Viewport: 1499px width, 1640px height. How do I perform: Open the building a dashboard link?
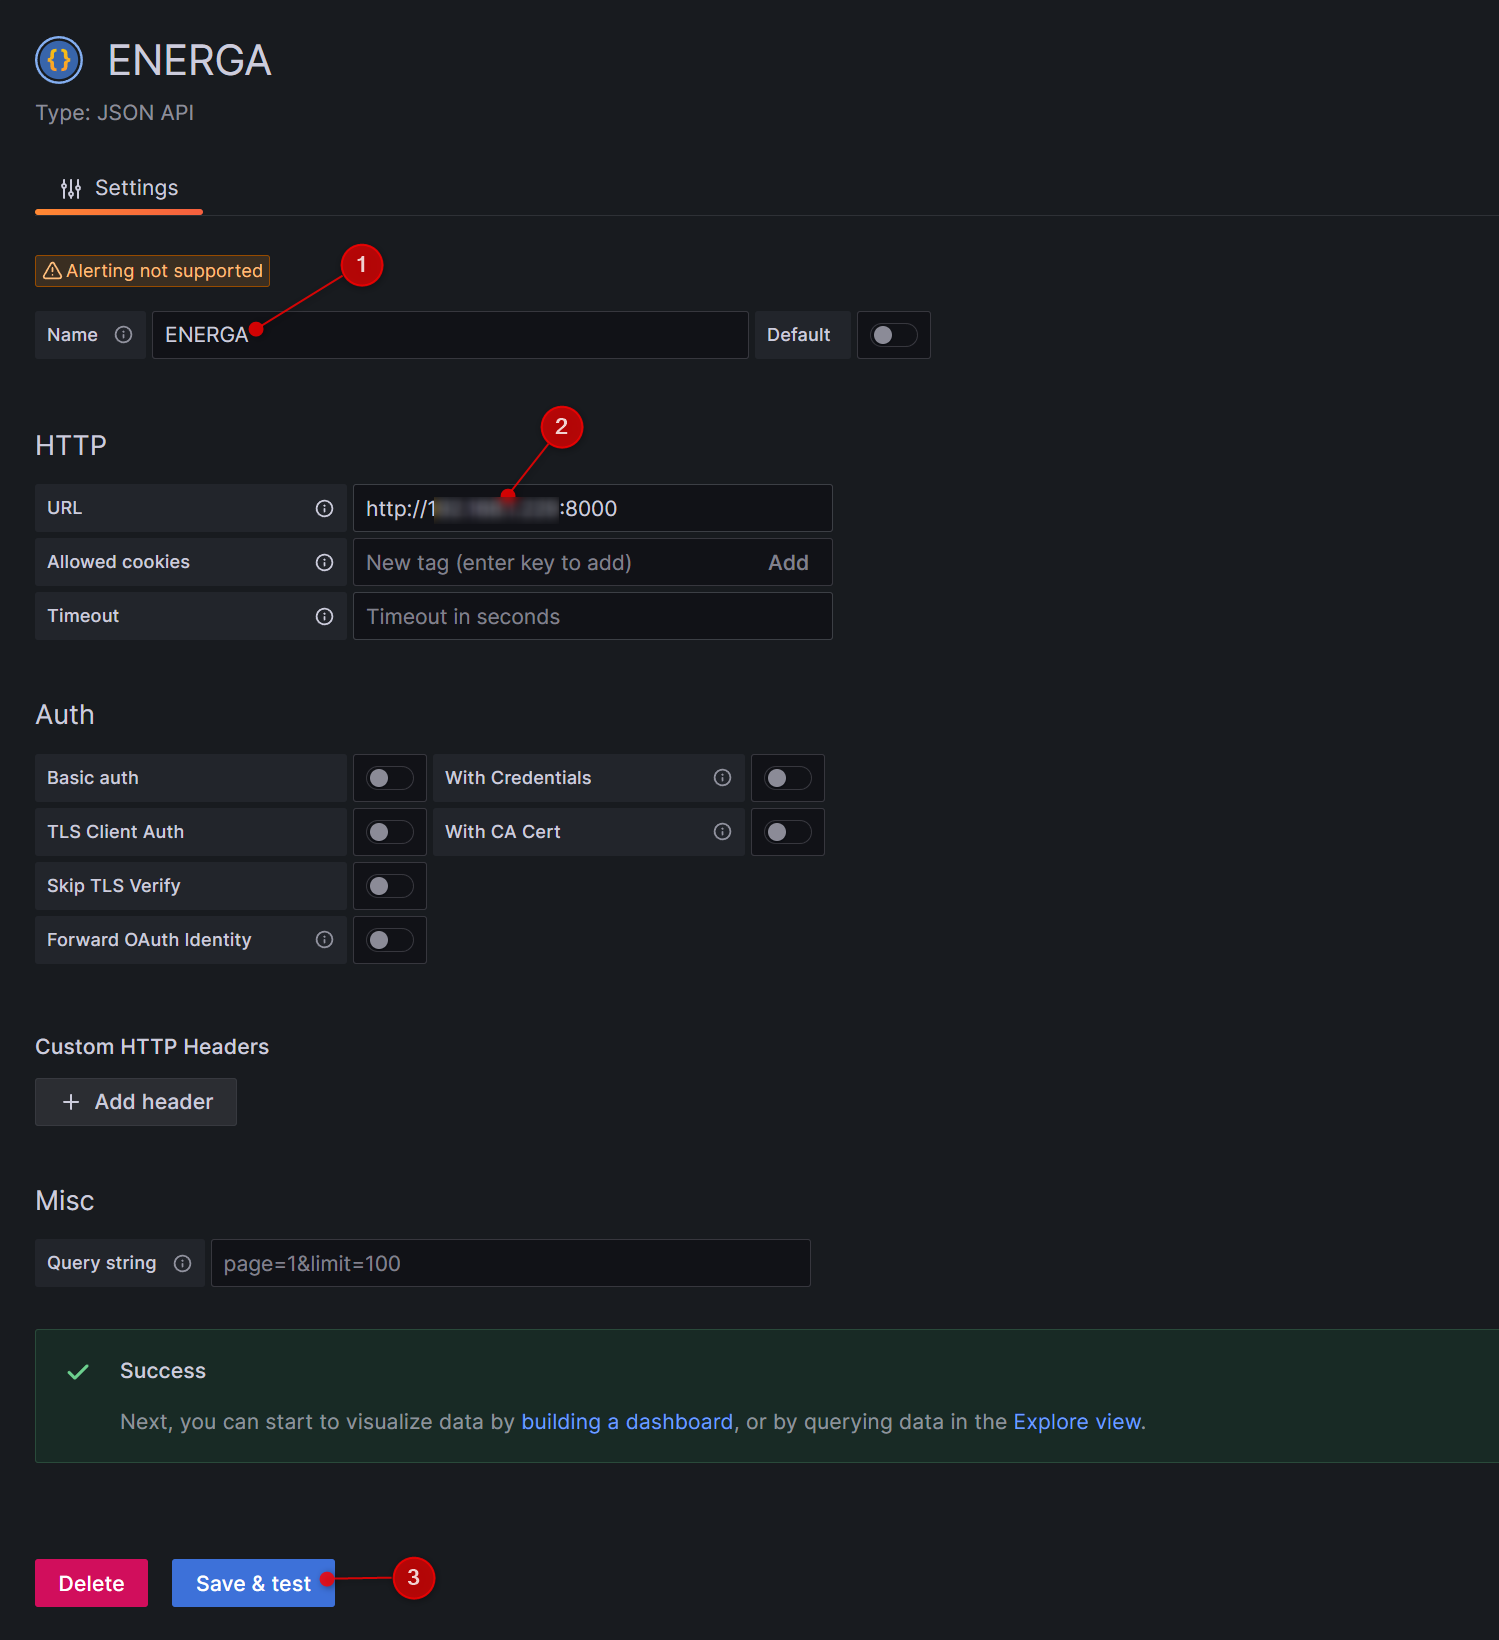(x=627, y=1422)
